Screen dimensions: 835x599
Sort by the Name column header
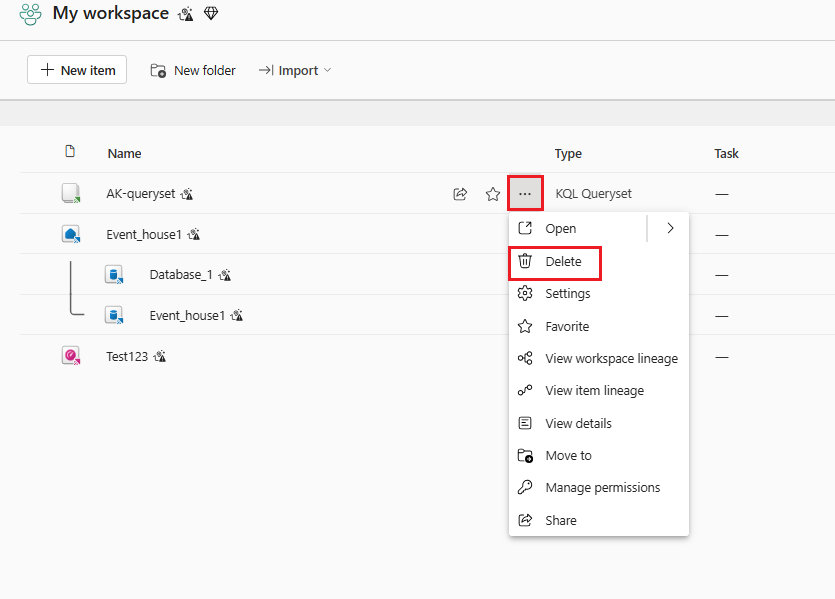tap(124, 153)
